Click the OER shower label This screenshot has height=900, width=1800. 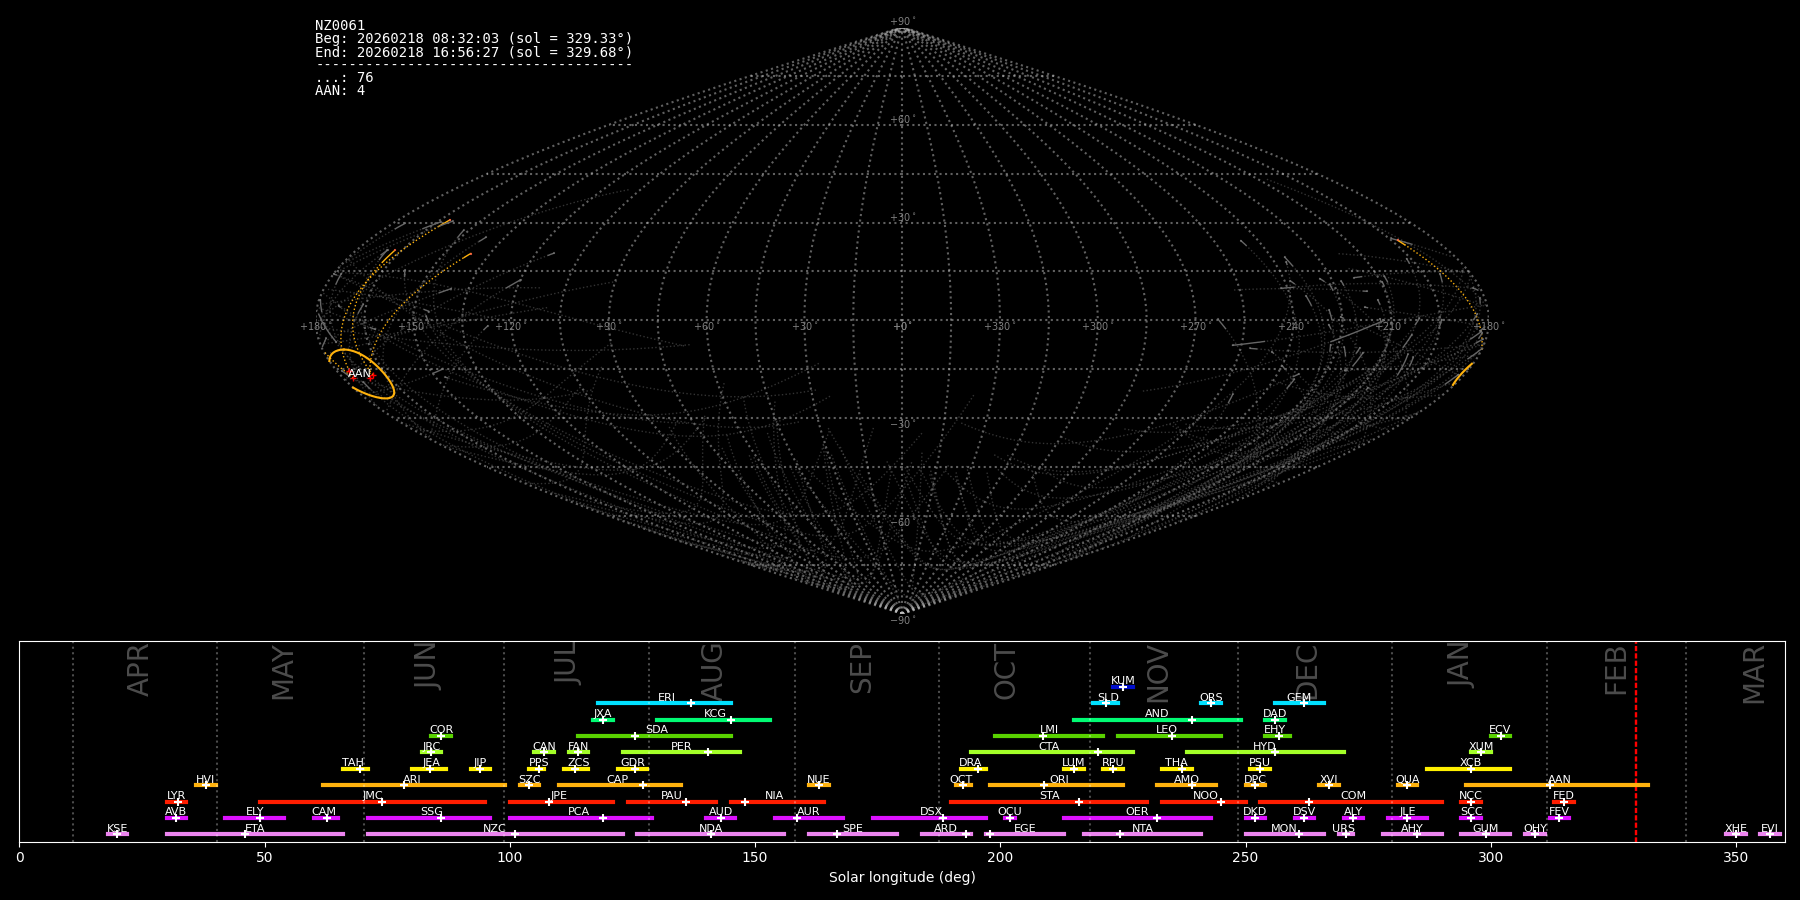(1137, 812)
